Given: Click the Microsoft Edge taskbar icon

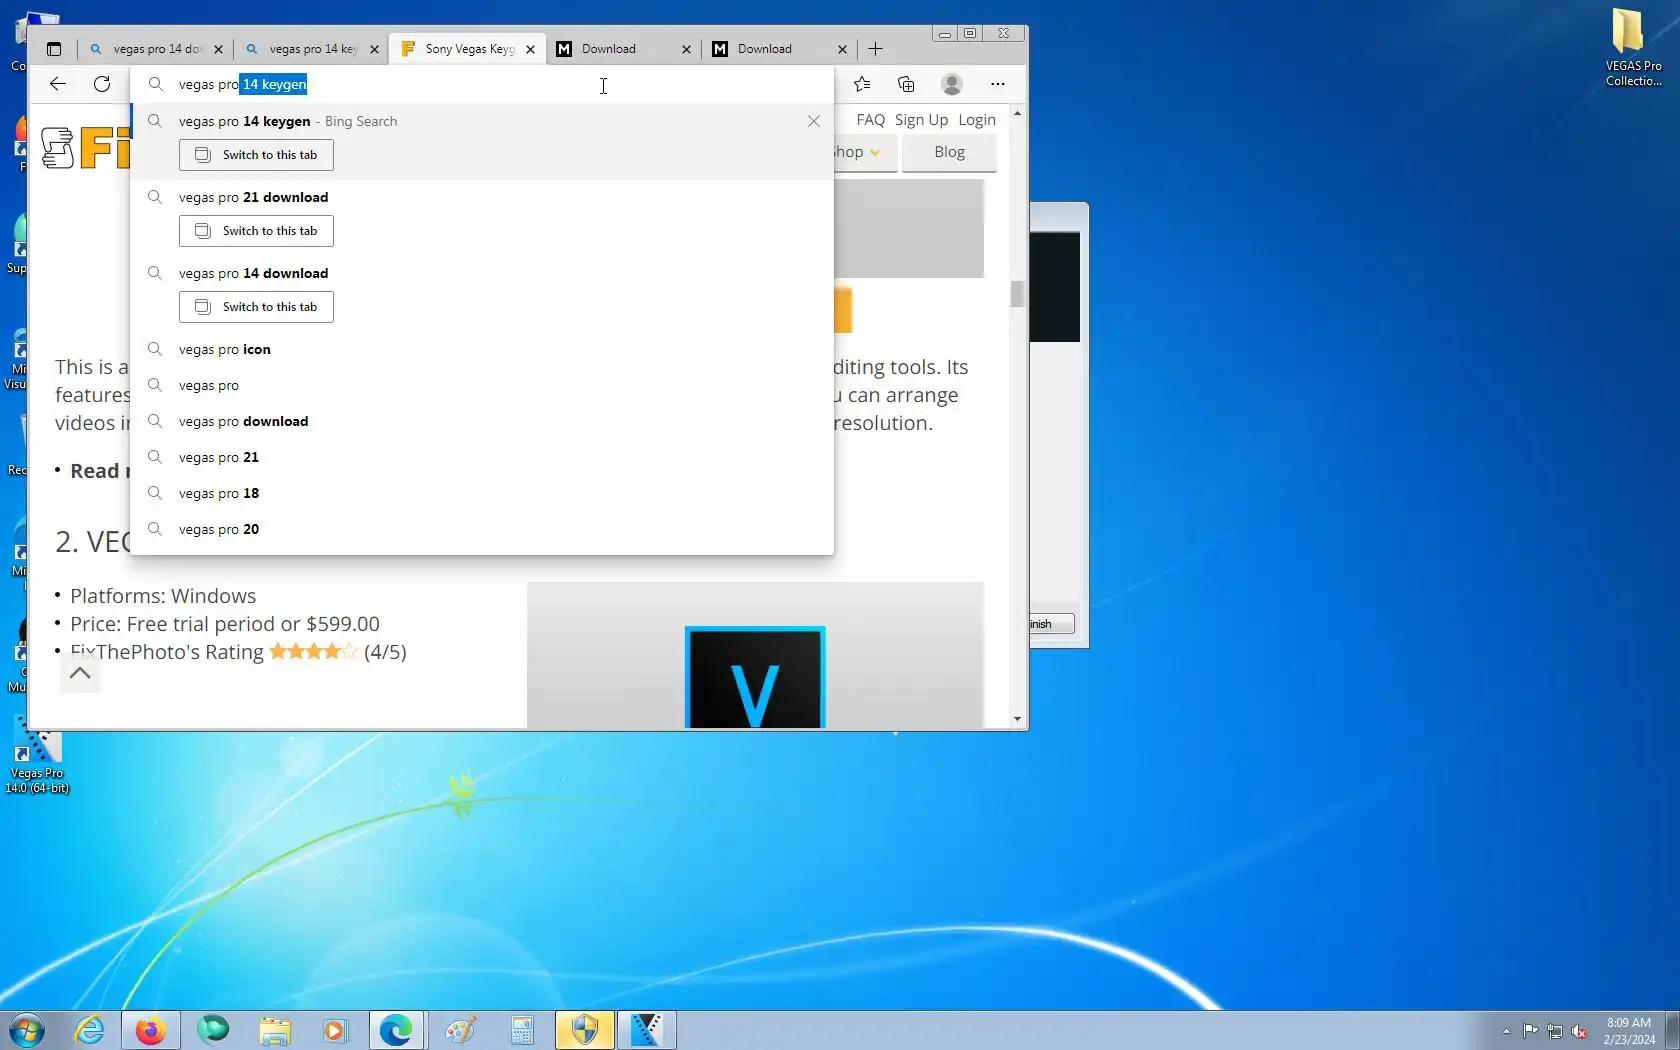Looking at the screenshot, I should tap(396, 1030).
